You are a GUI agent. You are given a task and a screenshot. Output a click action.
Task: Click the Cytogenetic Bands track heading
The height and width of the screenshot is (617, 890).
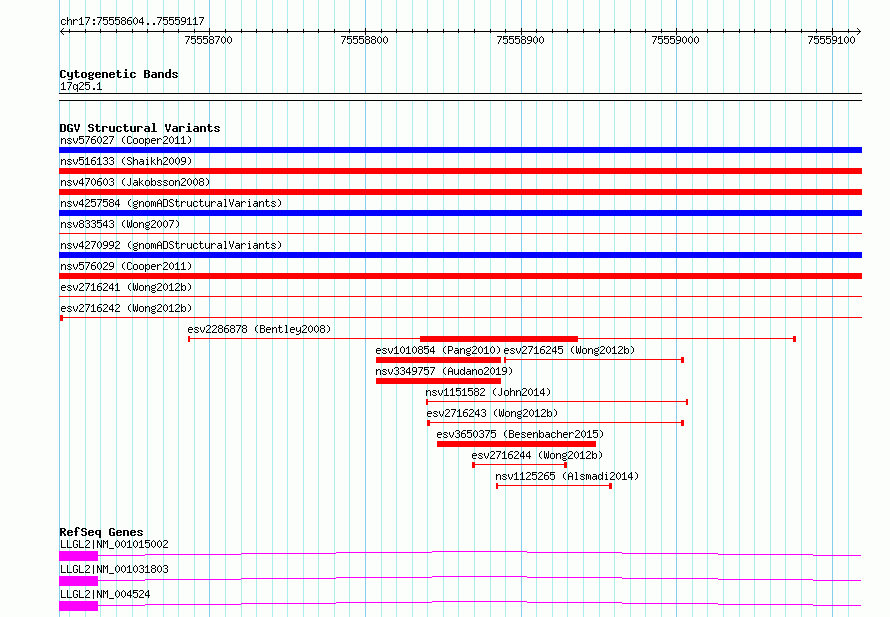119,74
